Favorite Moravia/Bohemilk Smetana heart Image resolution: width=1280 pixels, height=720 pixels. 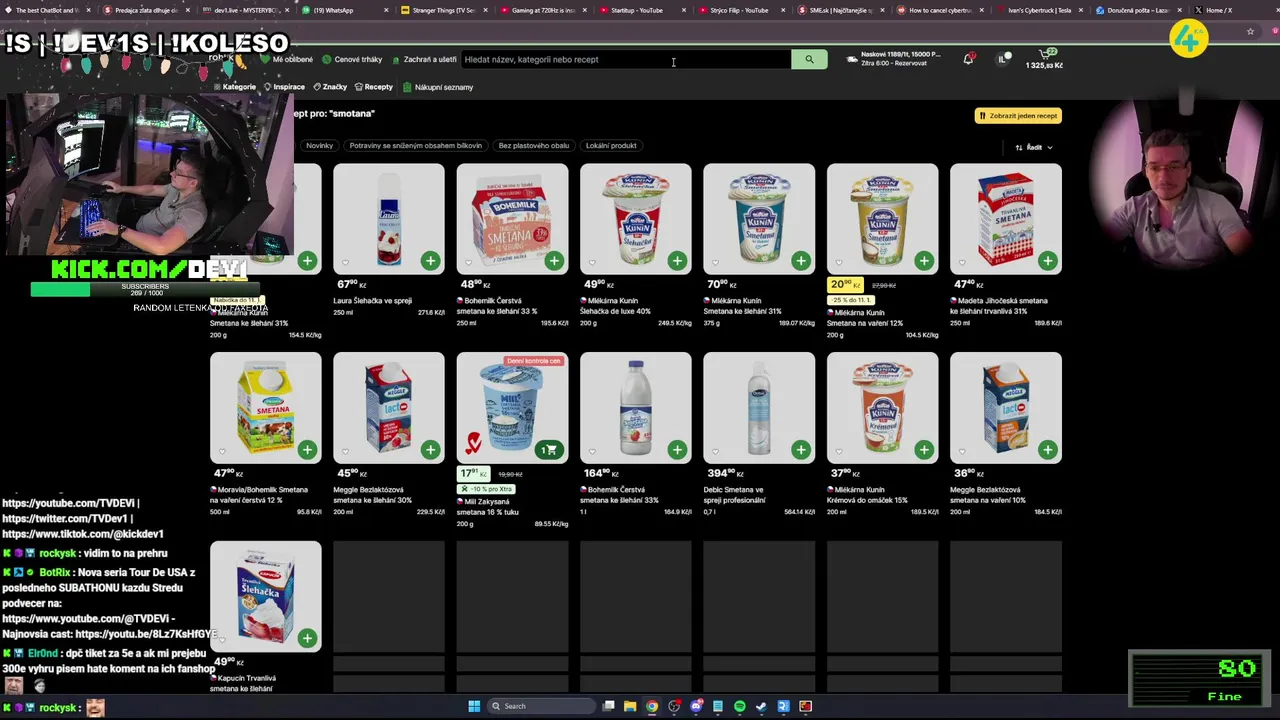[222, 454]
